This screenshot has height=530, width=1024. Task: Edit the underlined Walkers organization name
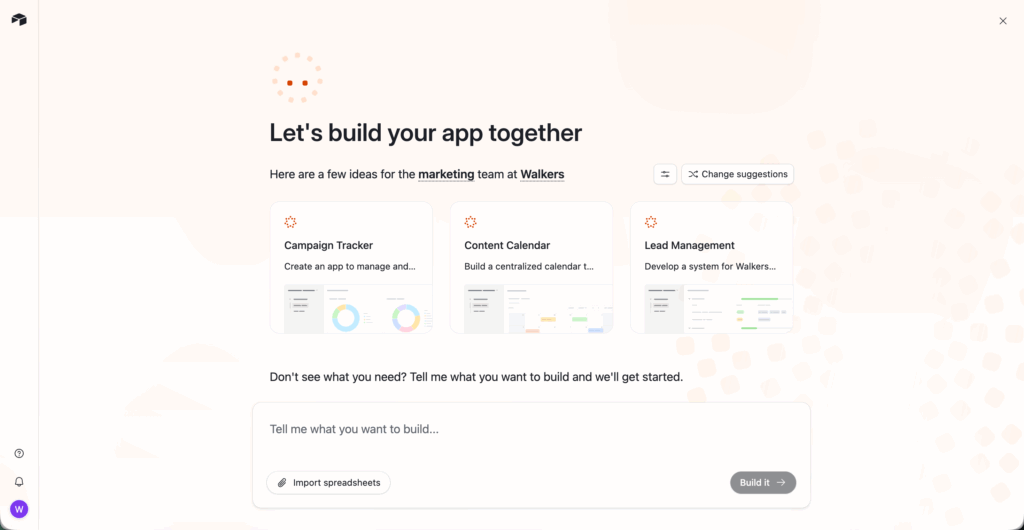click(x=542, y=174)
